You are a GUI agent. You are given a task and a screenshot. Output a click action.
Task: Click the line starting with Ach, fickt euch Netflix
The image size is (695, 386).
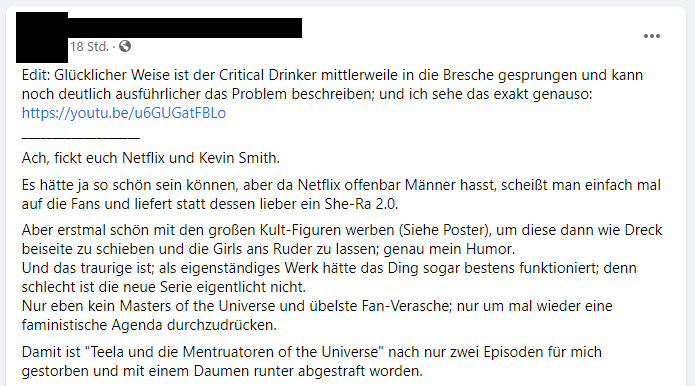151,158
